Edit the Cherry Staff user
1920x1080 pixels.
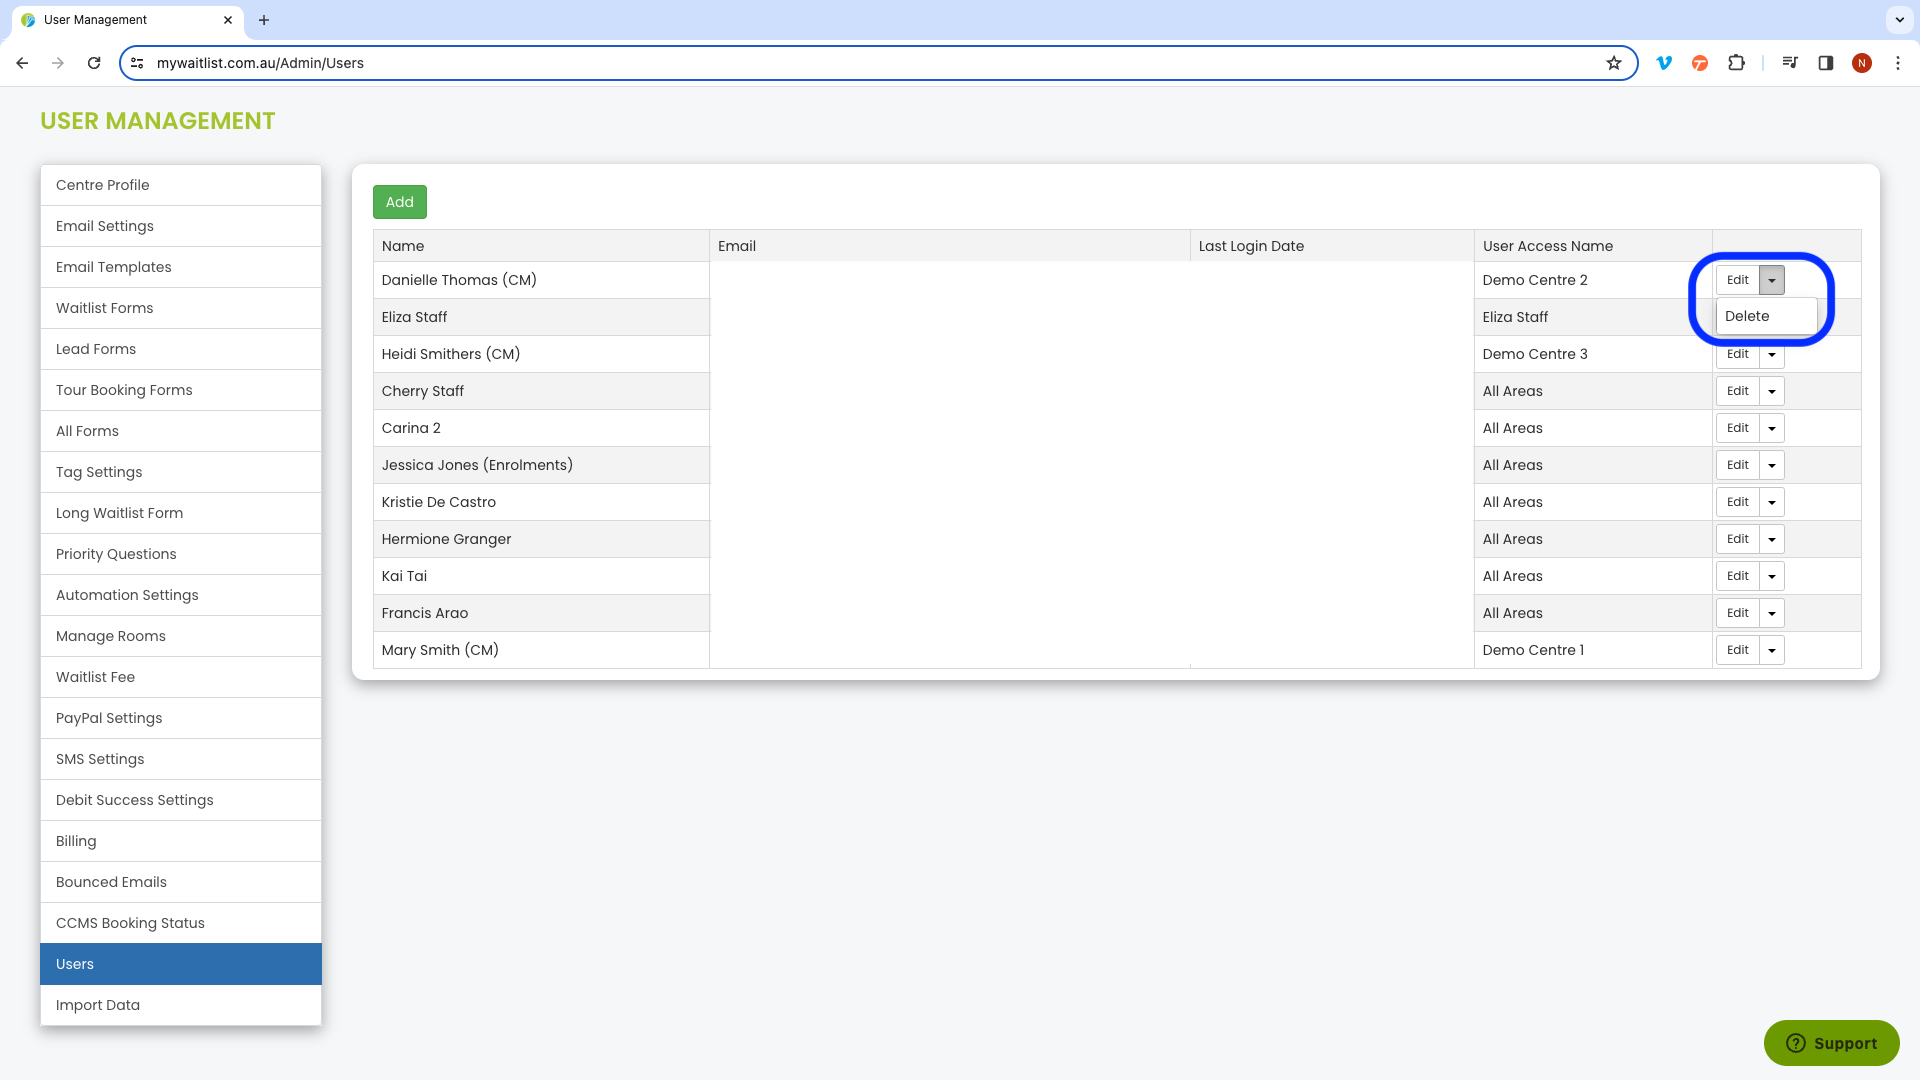coord(1738,391)
